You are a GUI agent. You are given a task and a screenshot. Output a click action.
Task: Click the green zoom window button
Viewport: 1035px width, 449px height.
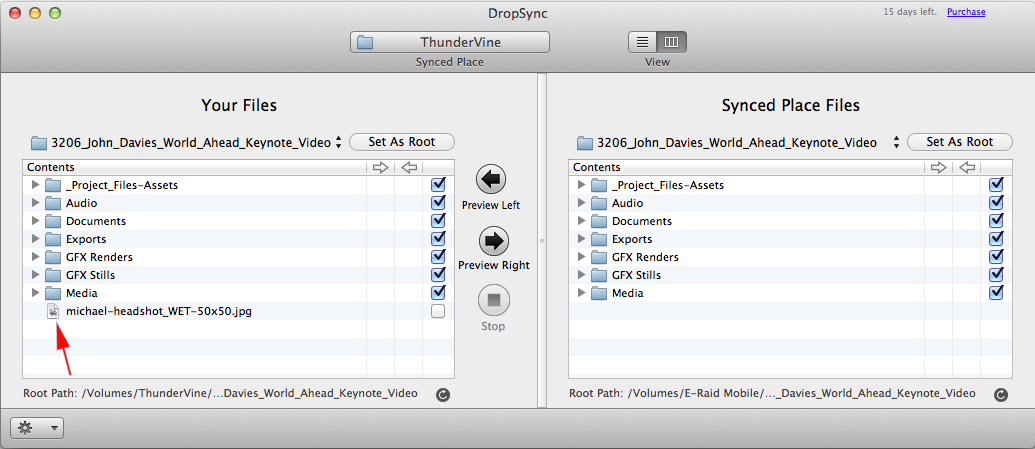(55, 13)
